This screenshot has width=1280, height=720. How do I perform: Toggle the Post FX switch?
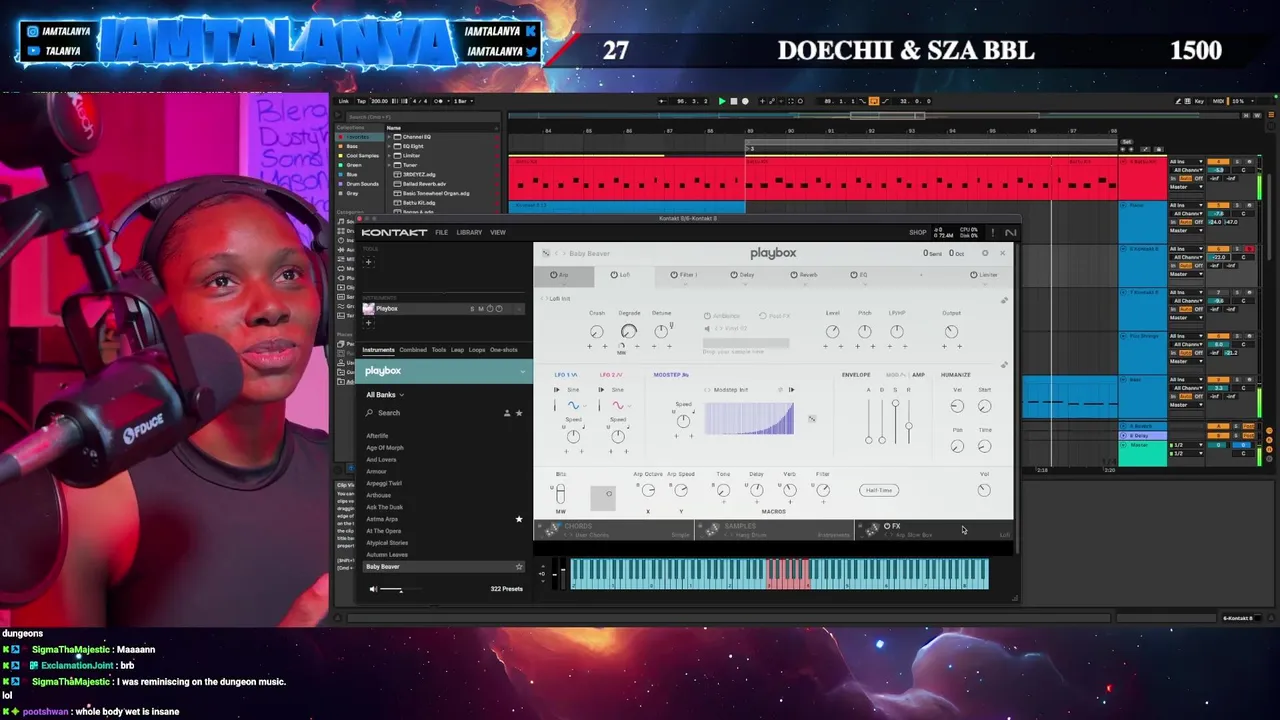[x=762, y=316]
